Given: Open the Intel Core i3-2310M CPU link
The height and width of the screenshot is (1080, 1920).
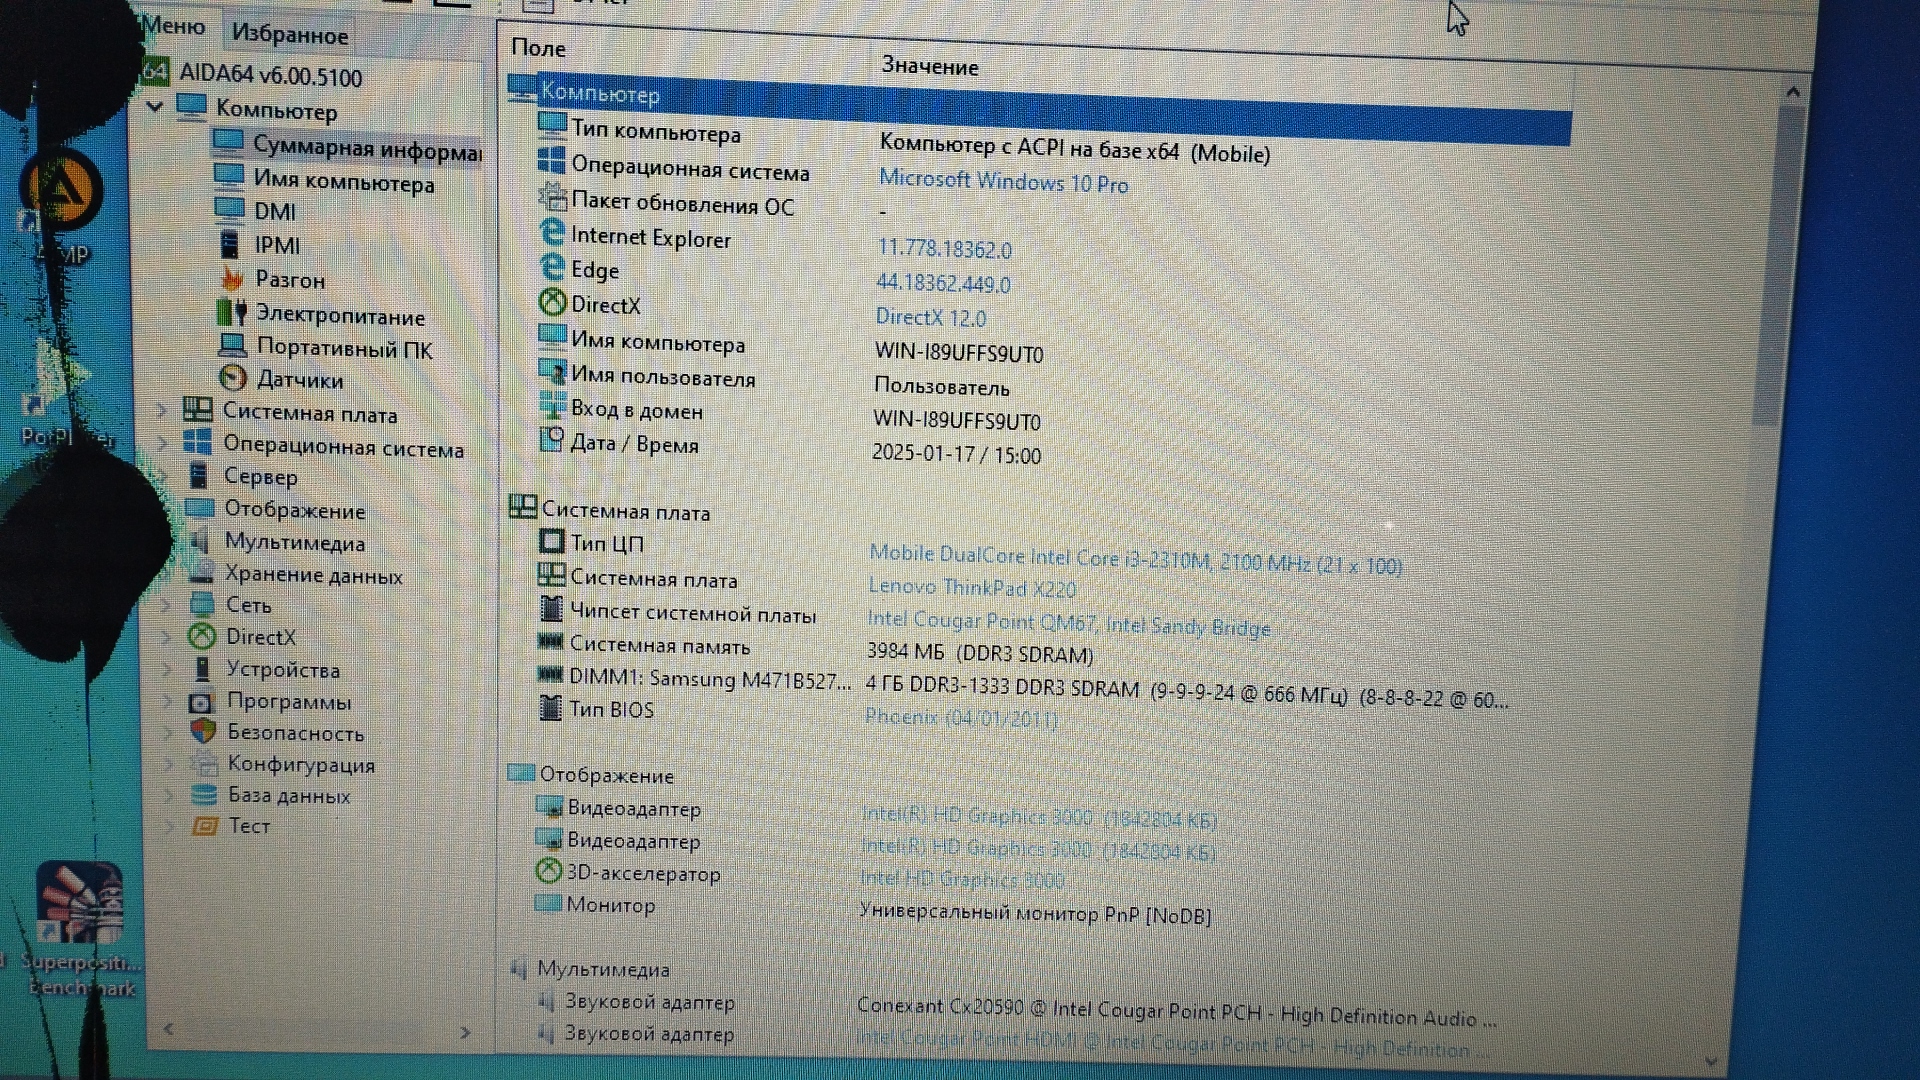Looking at the screenshot, I should pos(1135,559).
